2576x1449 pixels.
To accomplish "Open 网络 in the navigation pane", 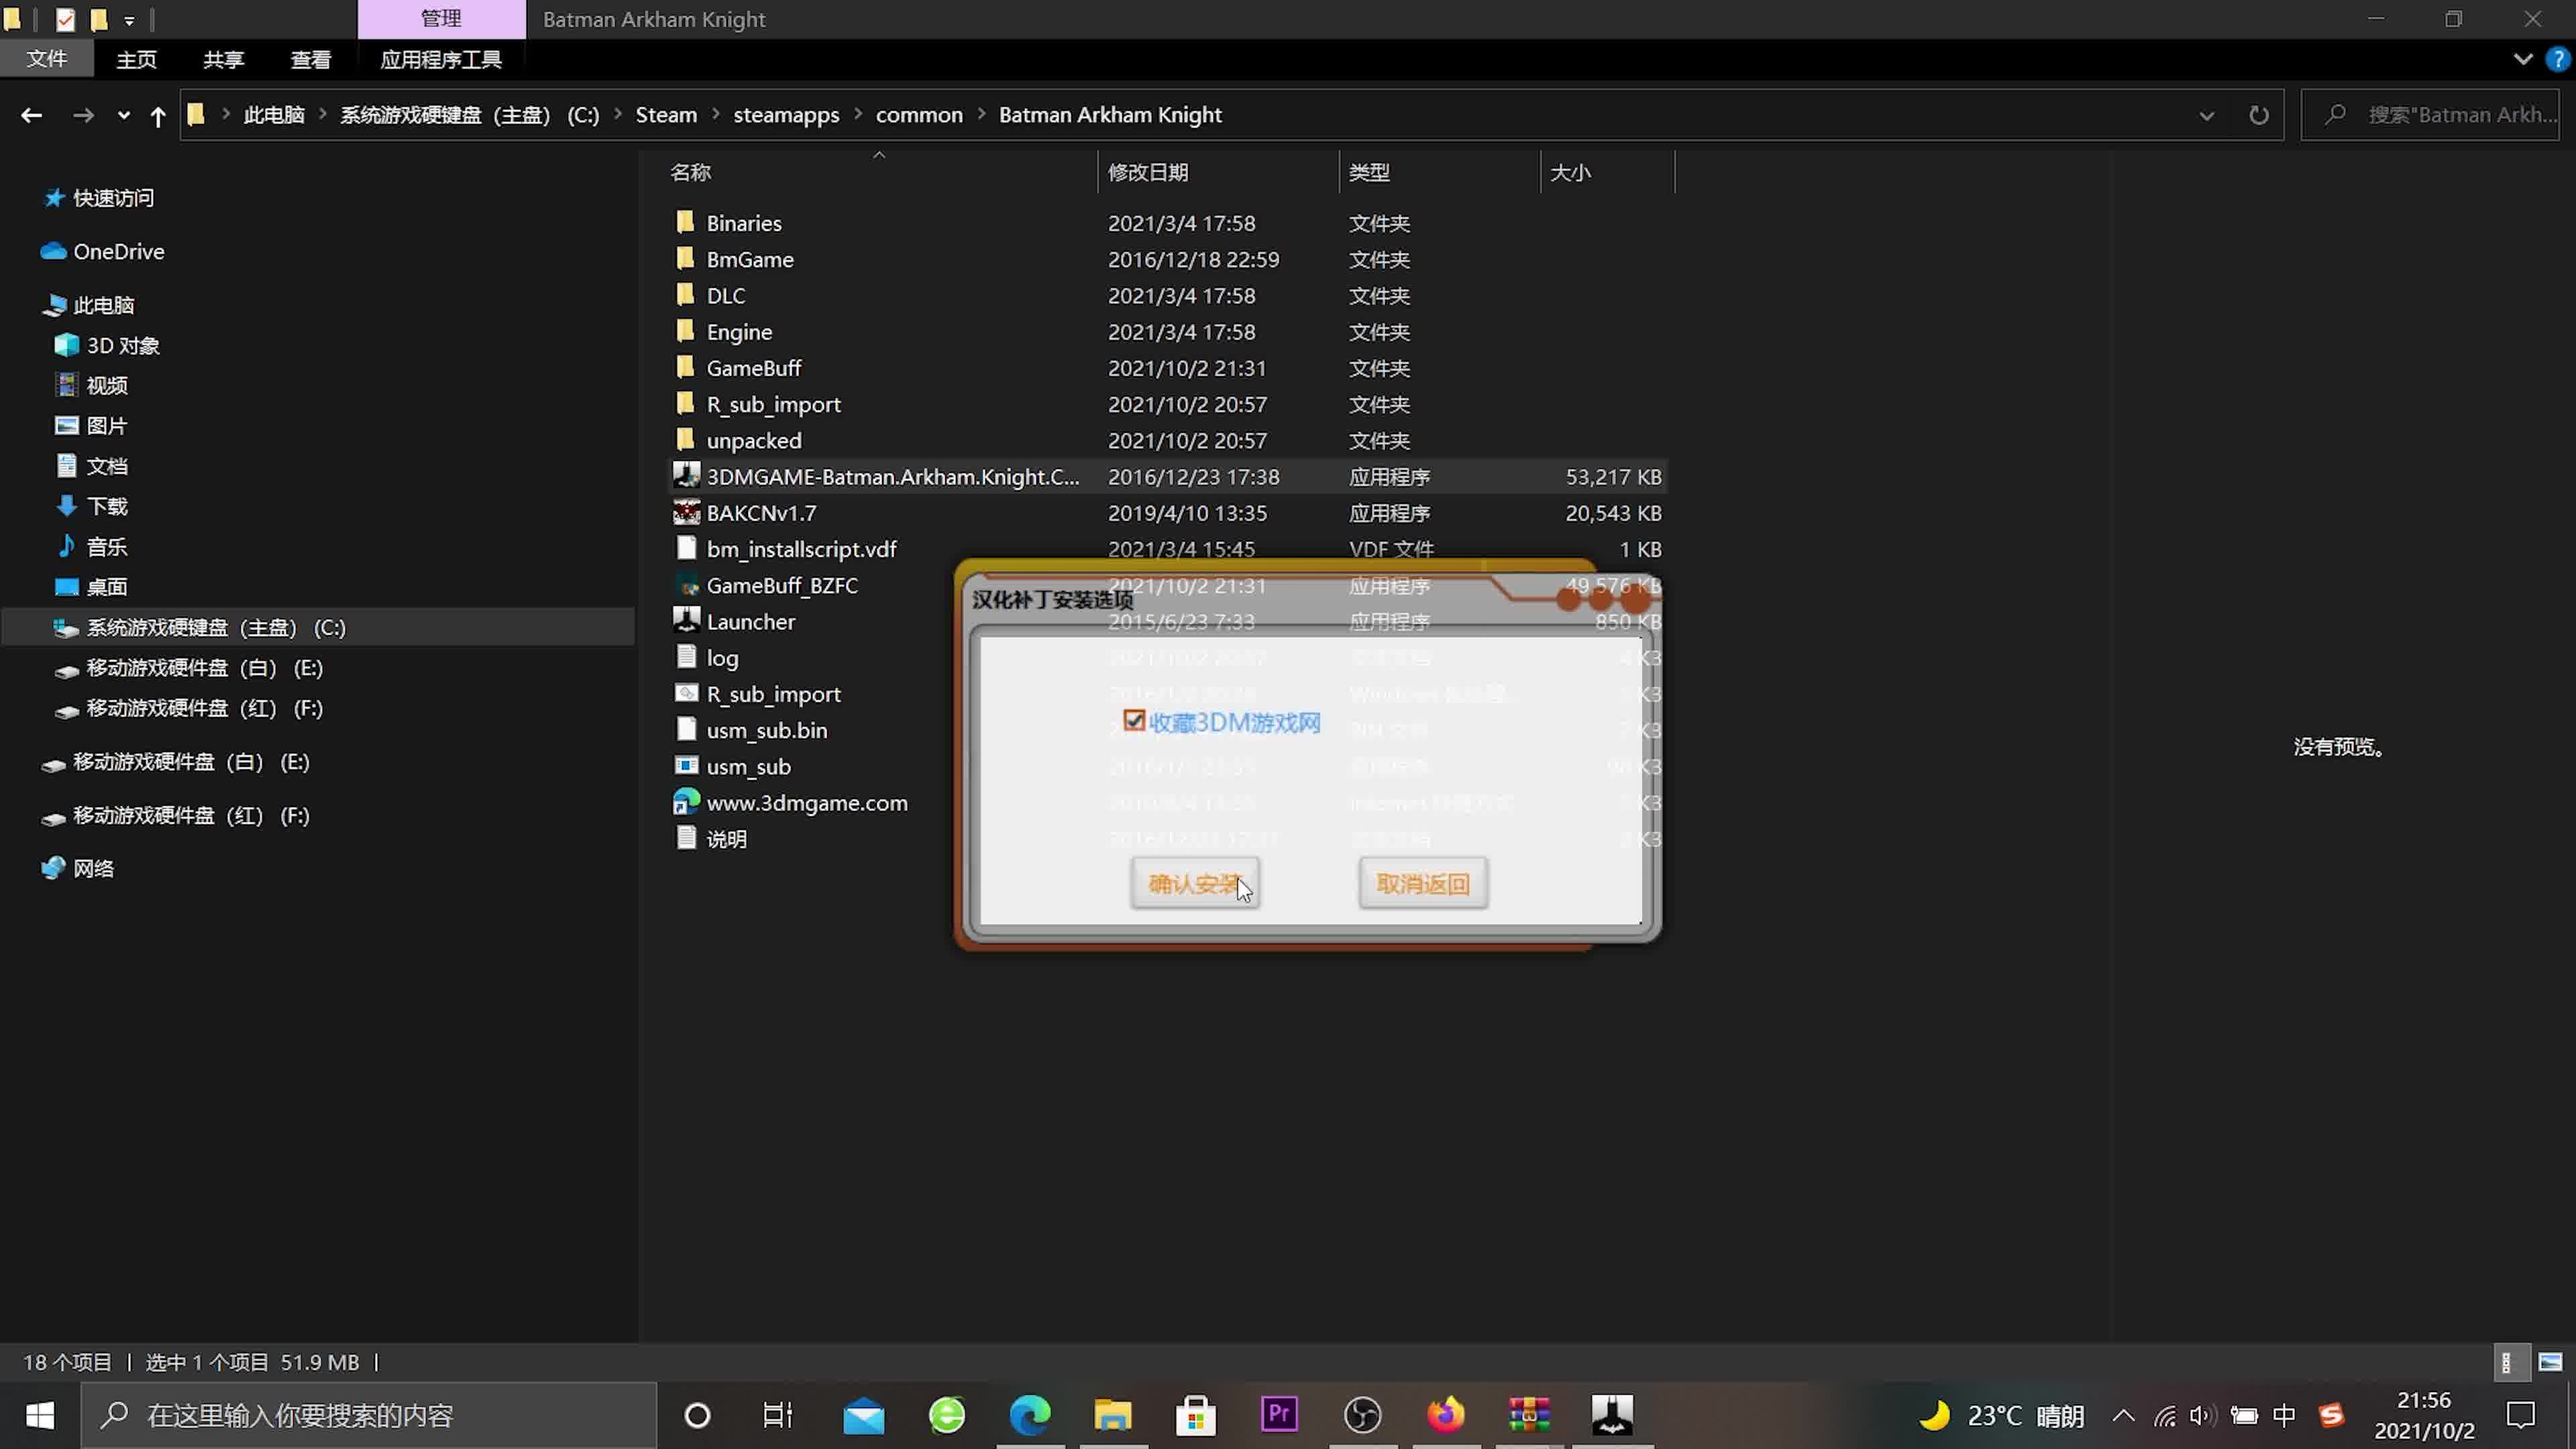I will (x=93, y=868).
